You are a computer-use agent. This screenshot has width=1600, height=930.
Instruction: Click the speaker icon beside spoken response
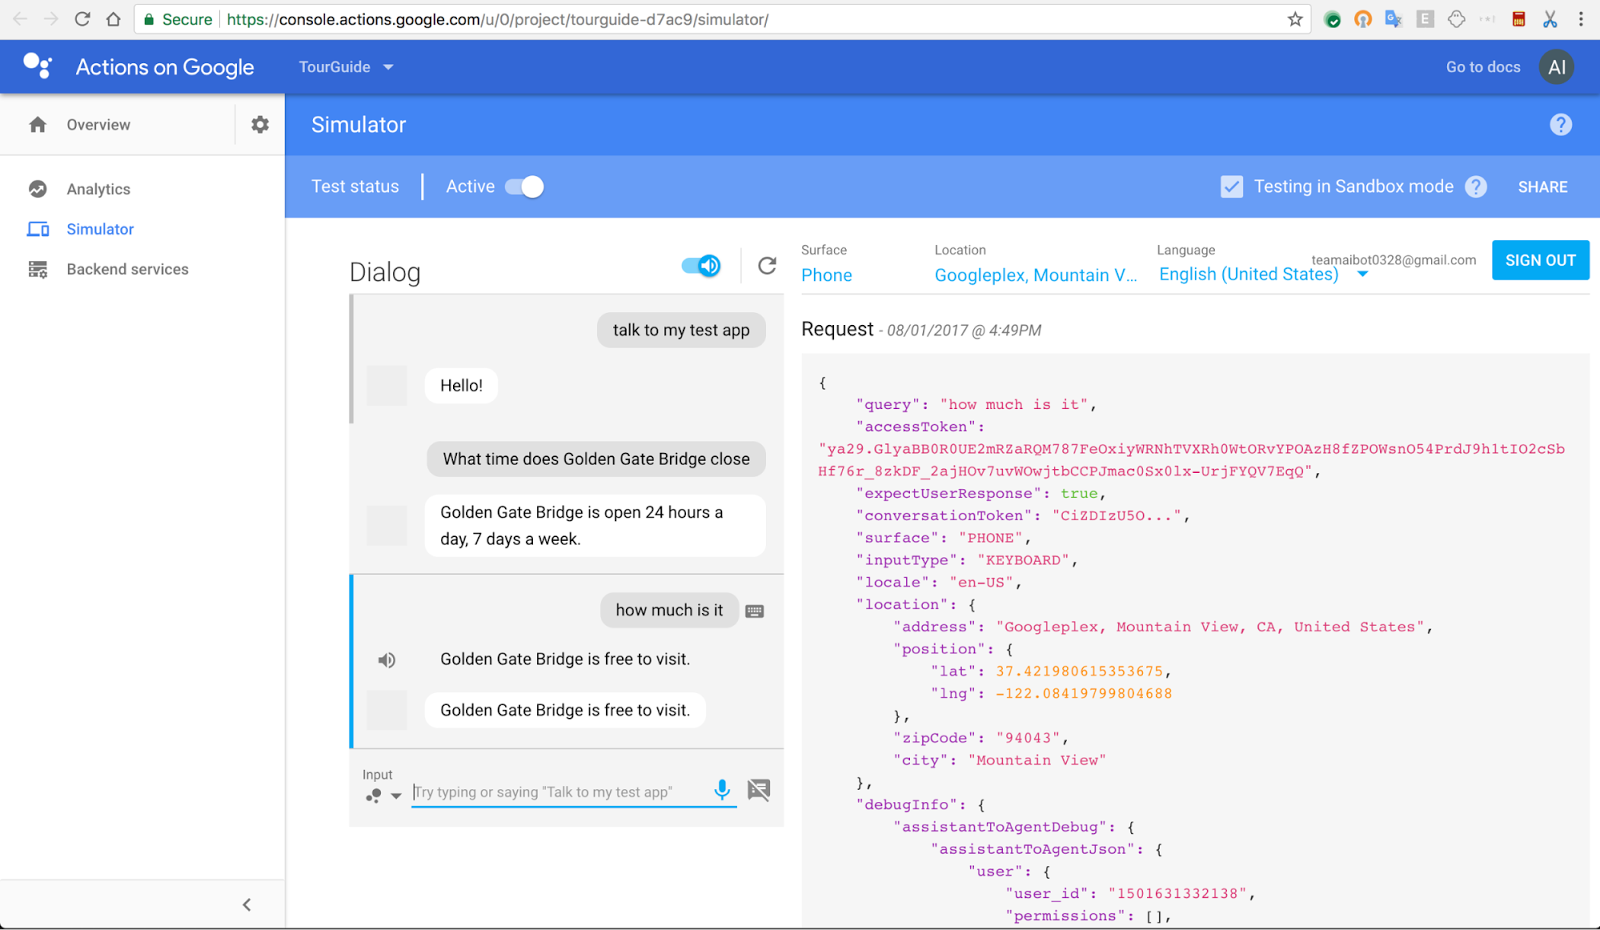[x=387, y=660]
